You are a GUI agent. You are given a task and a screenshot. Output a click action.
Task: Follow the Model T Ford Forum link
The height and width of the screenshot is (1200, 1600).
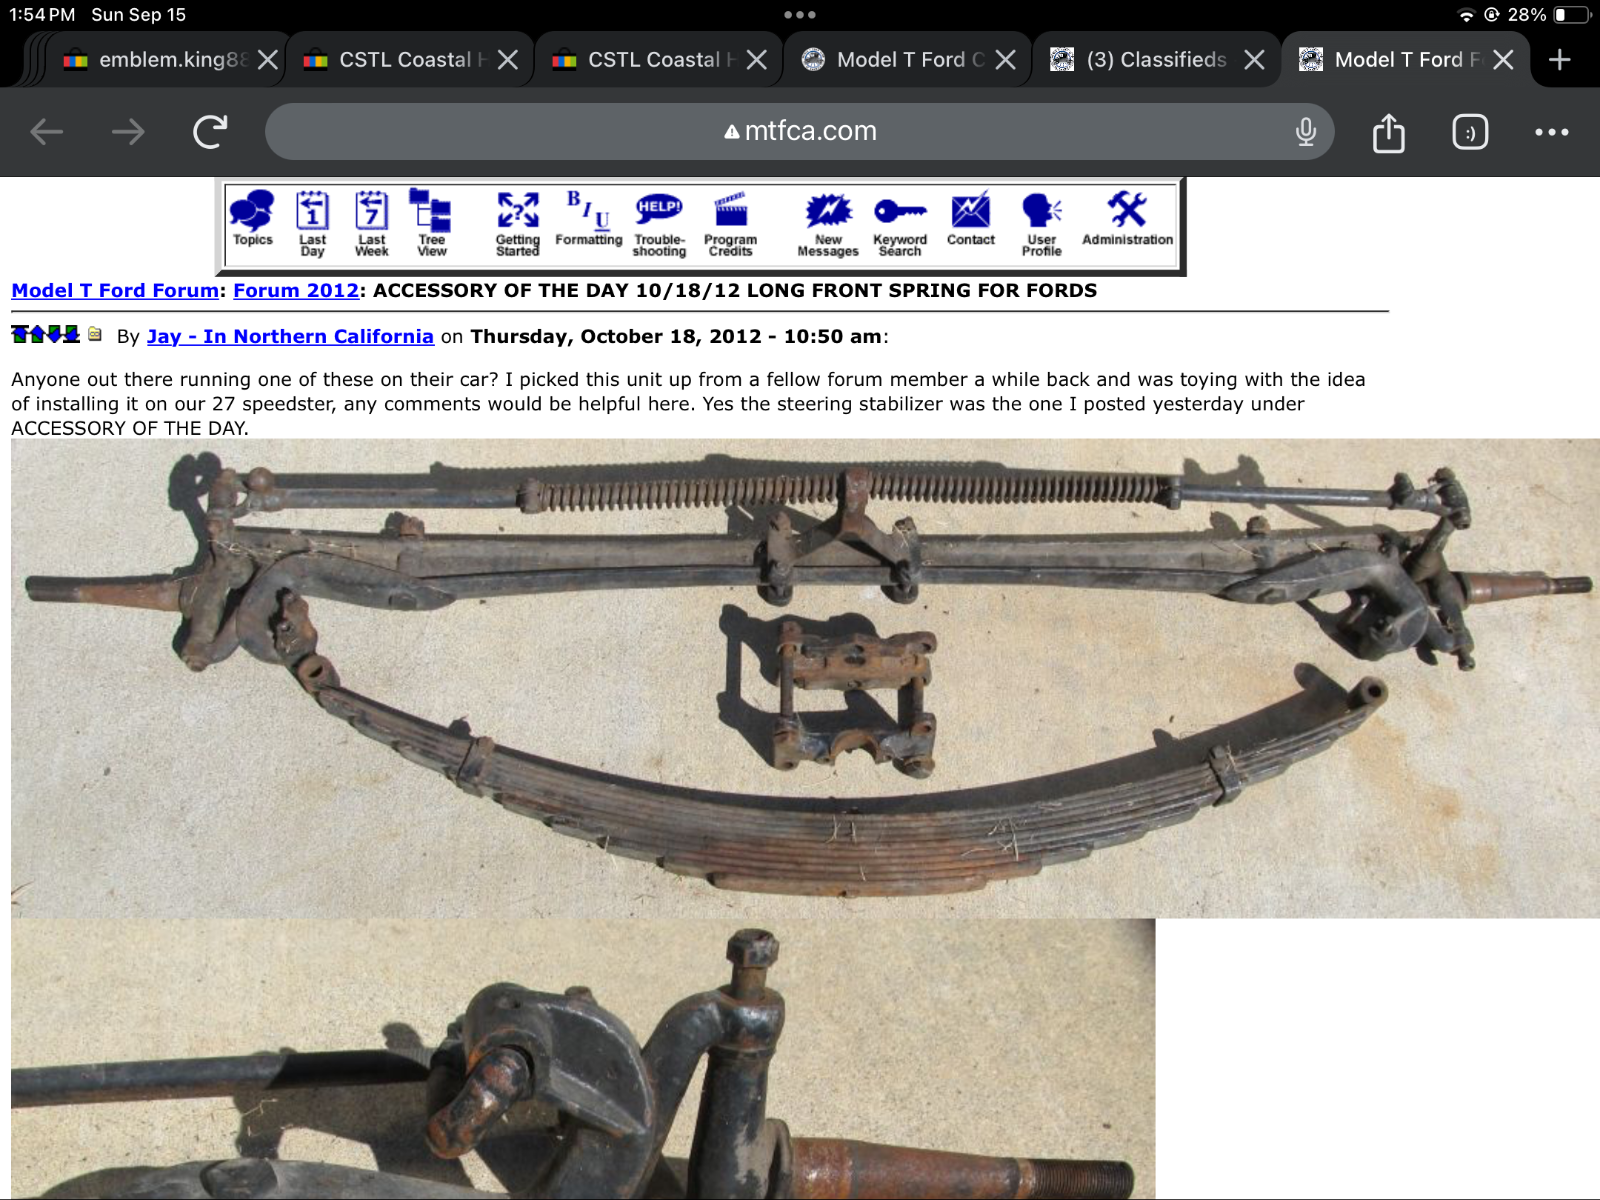pos(115,291)
